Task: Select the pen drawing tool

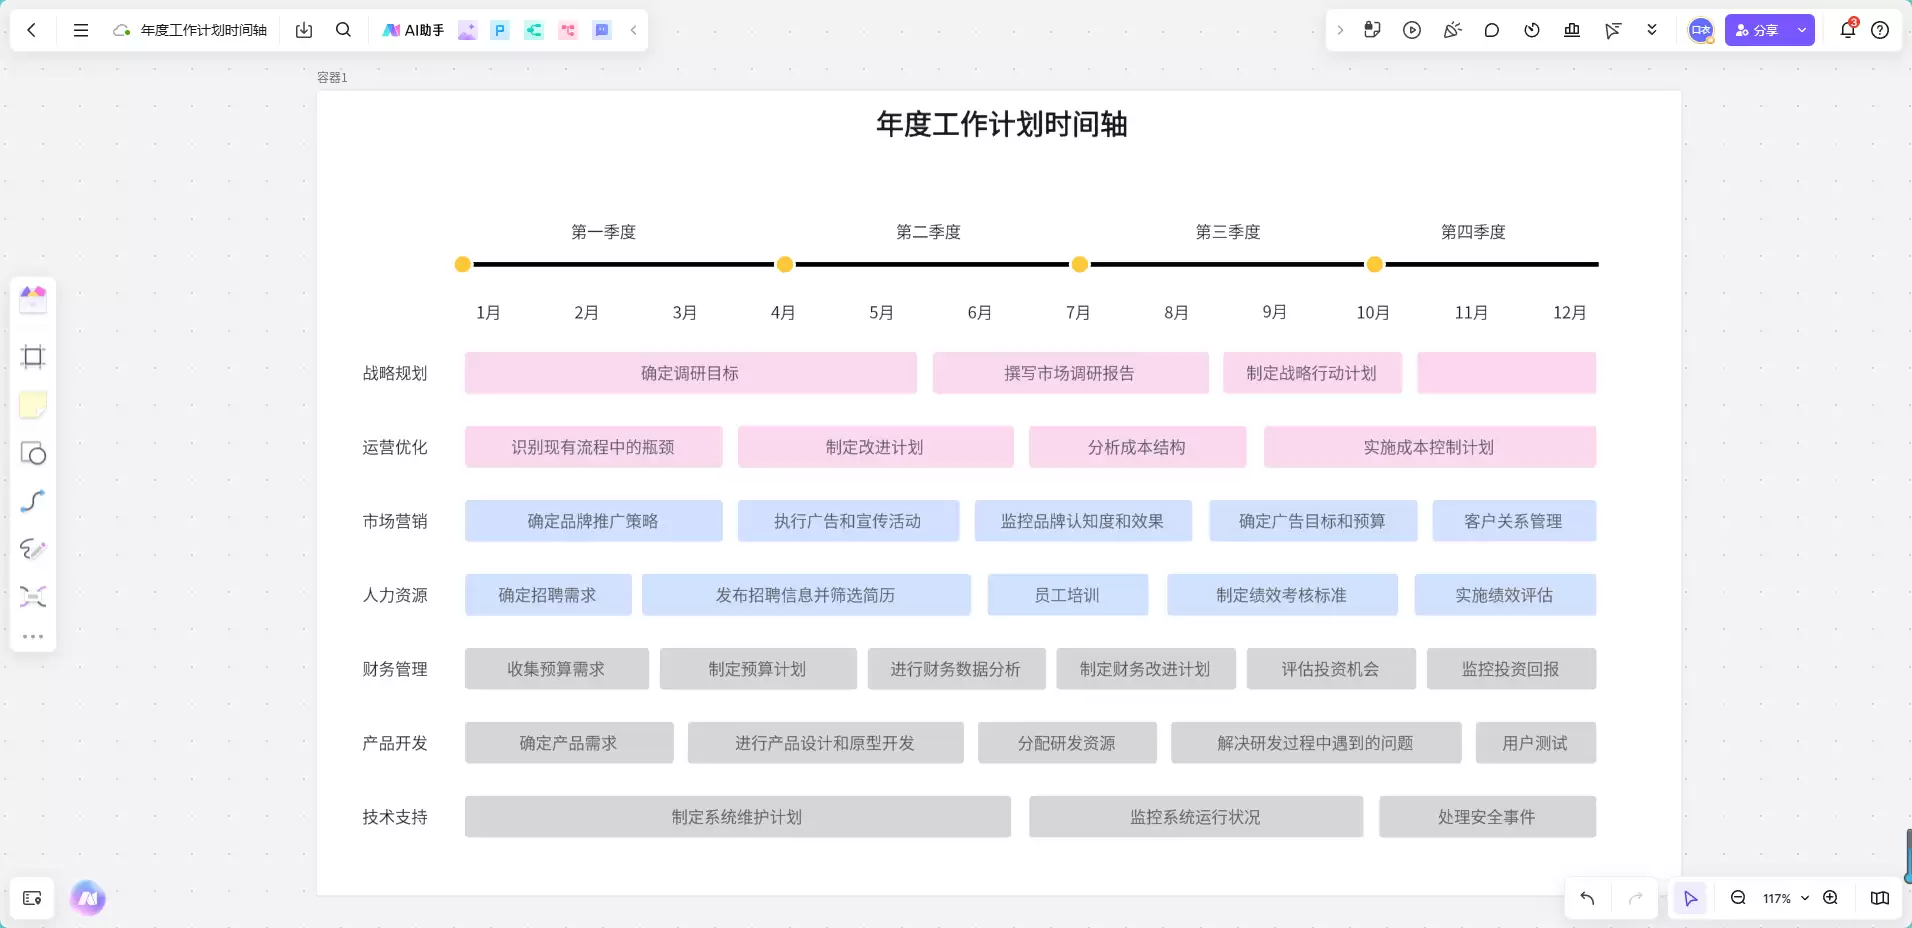Action: [33, 549]
